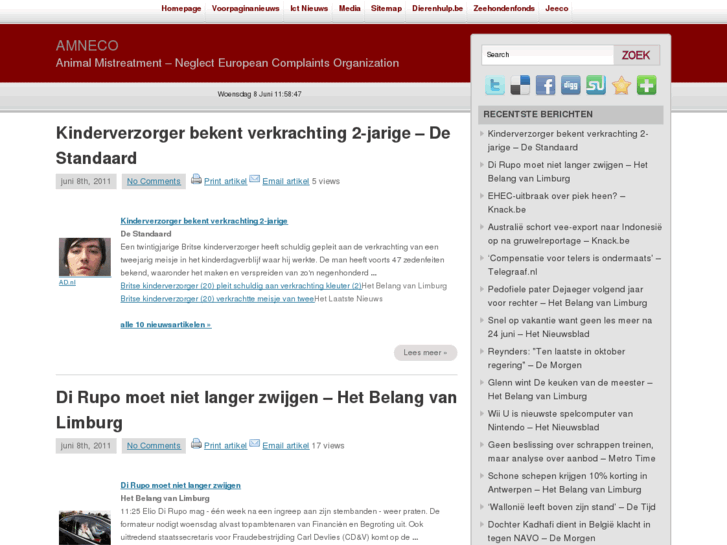
Task: Open sidebar link Schone schepen krijgen 10% korting
Action: pos(568,482)
